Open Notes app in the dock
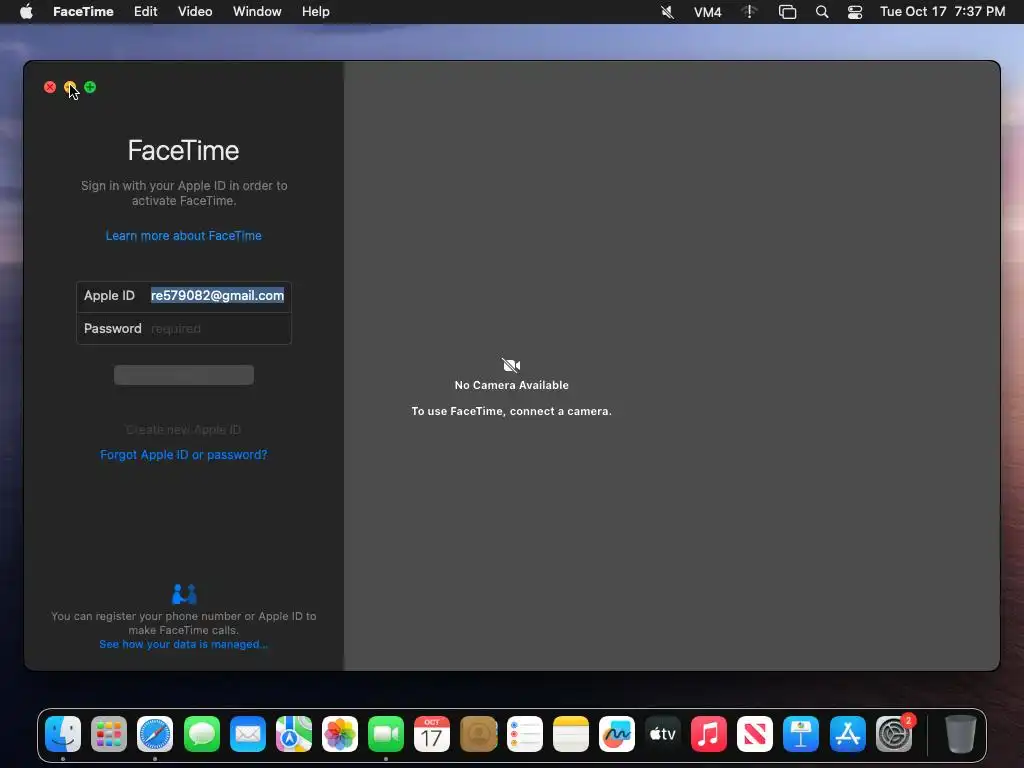This screenshot has width=1024, height=768. (x=571, y=734)
